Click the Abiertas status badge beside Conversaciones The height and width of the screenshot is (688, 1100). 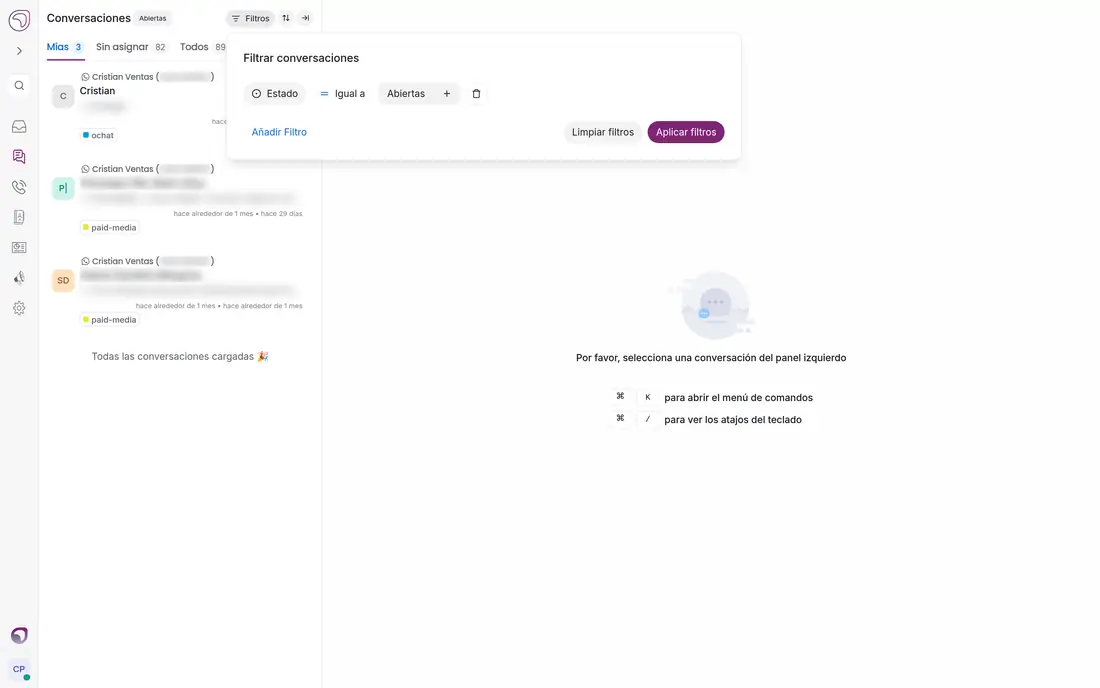152,18
